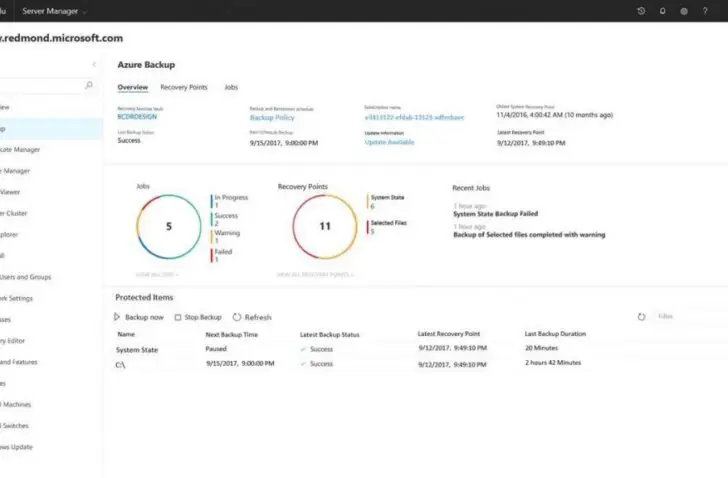Open Roles and Features in sidebar

[x=19, y=362]
